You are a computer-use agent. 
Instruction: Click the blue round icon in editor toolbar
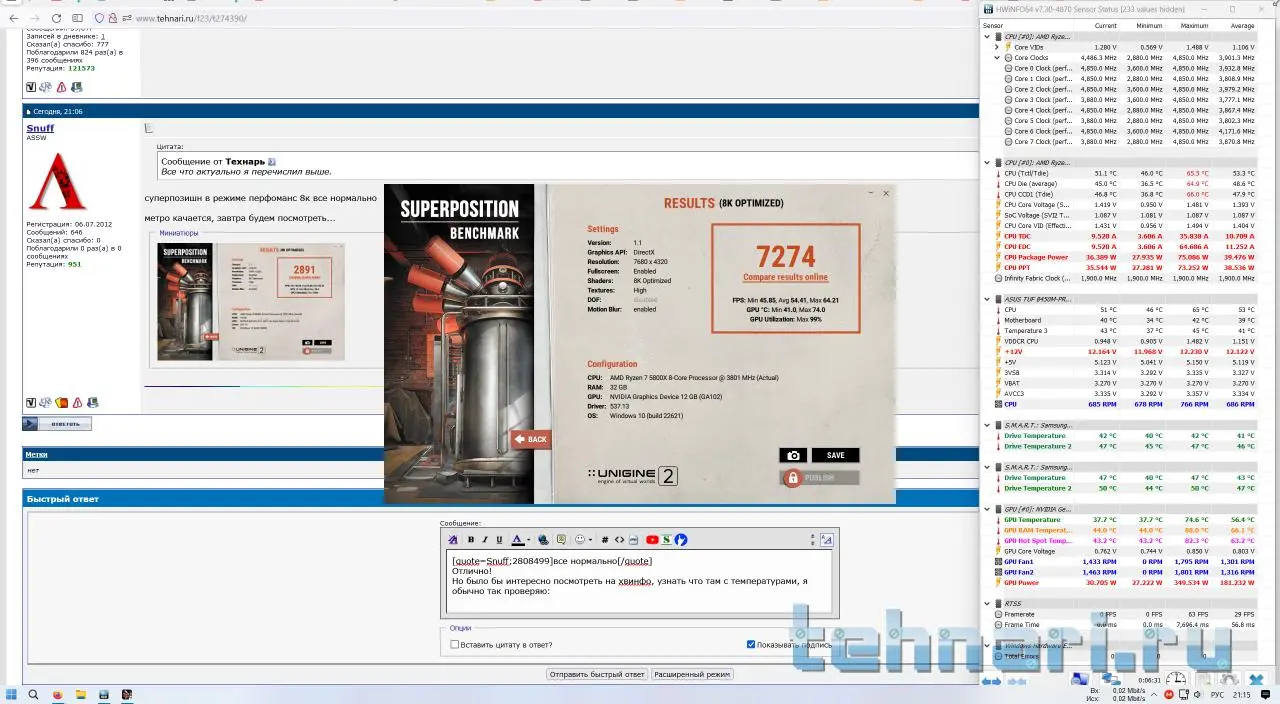click(680, 540)
